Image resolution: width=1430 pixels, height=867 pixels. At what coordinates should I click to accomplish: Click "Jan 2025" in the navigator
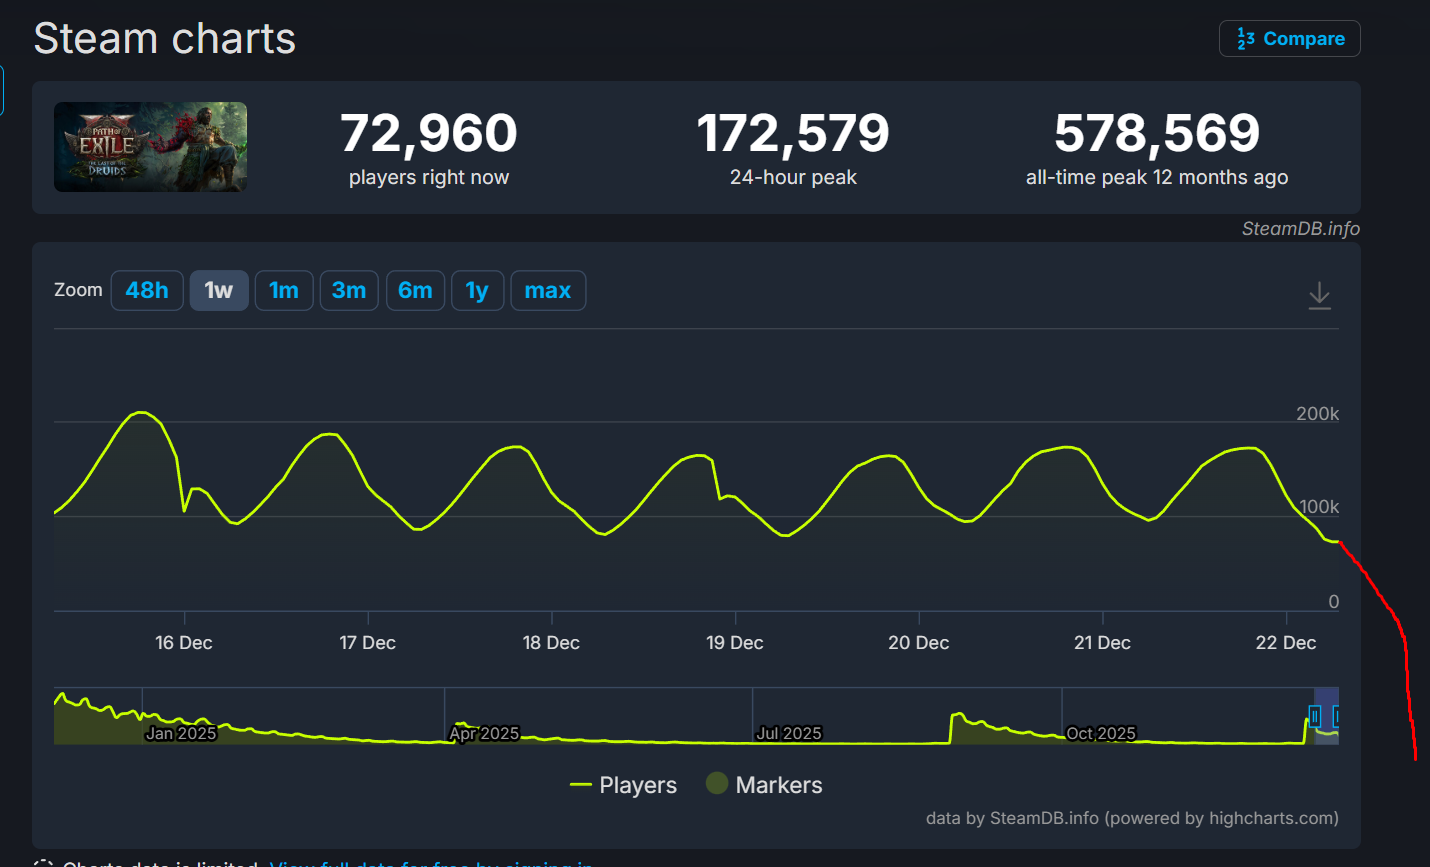[x=181, y=734]
